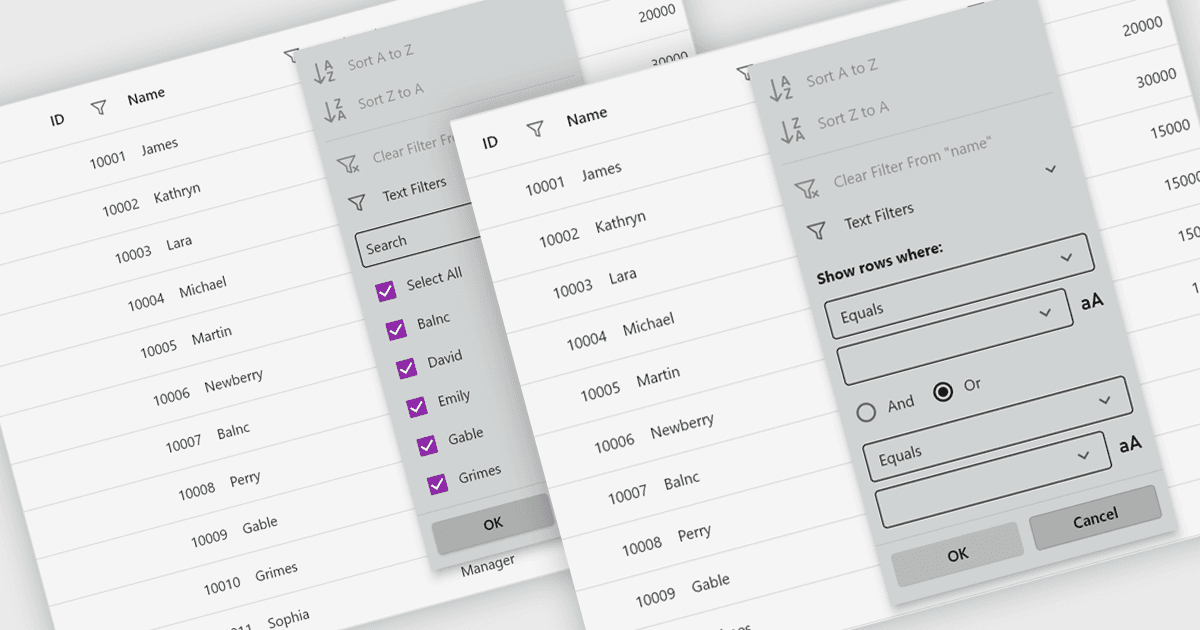This screenshot has height=630, width=1200.
Task: Select Lara in the front grid
Action: click(623, 276)
